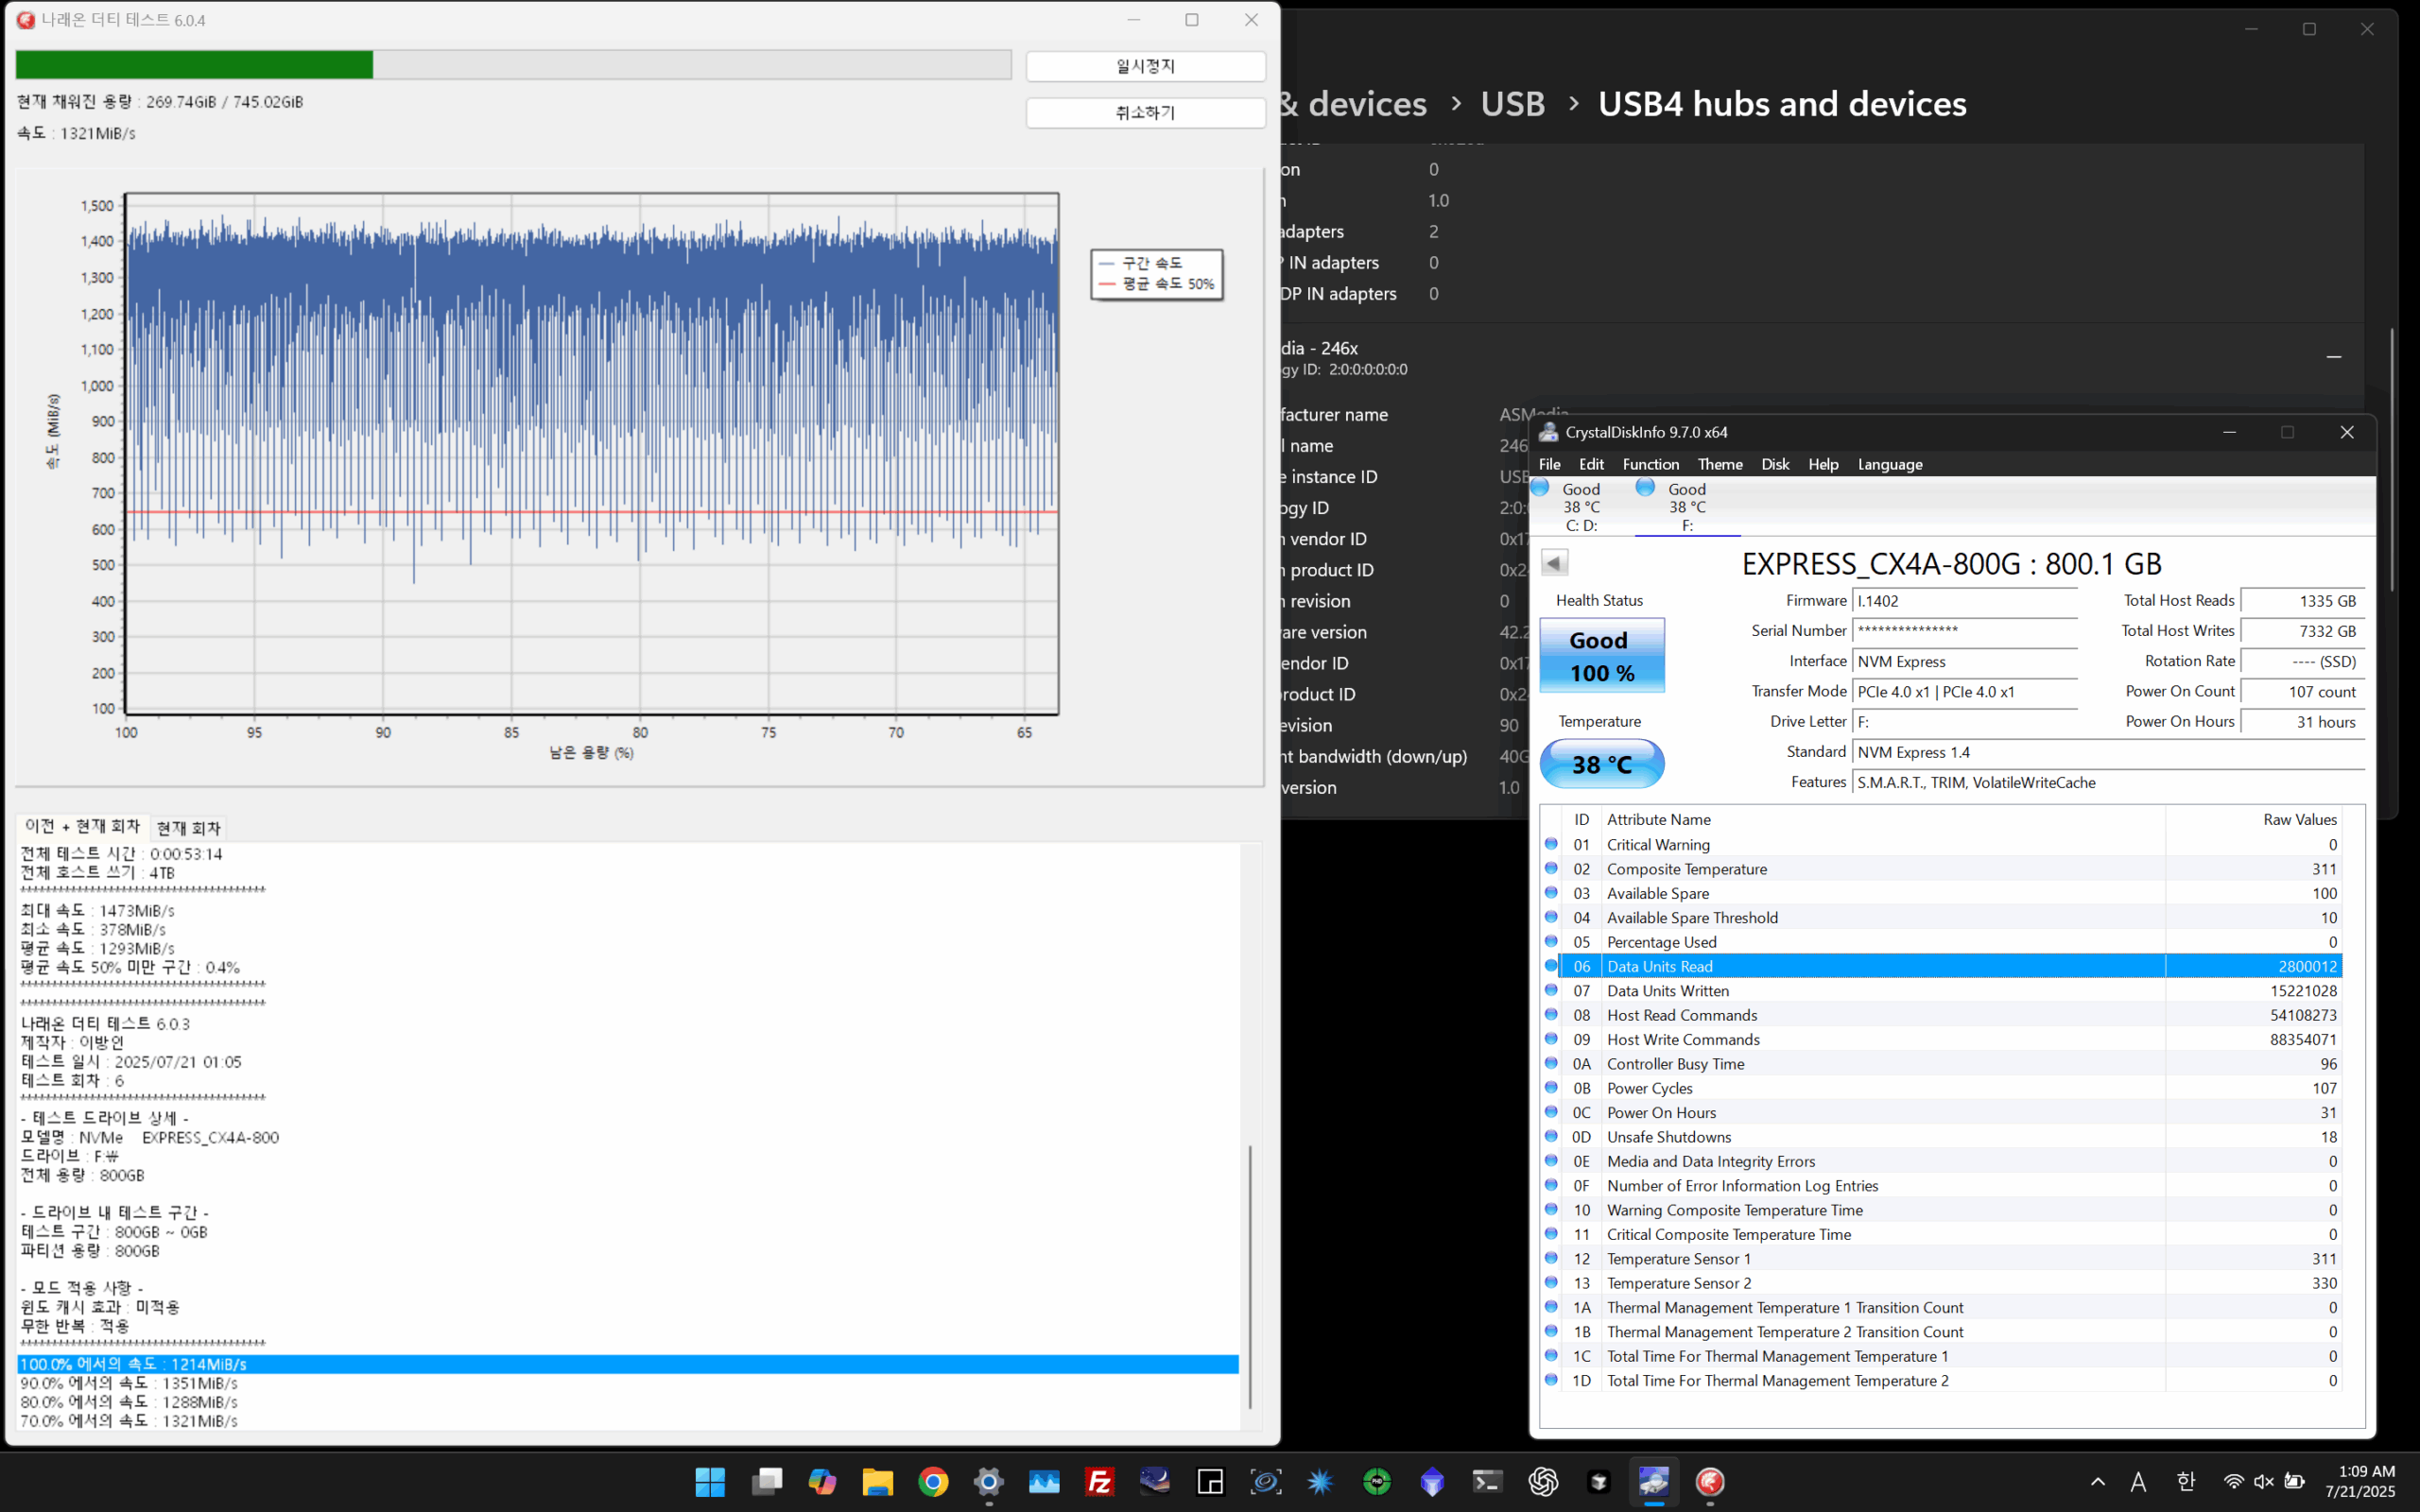This screenshot has width=2420, height=1512.
Task: Open the clock showing 1:09 AM
Action: [2360, 1481]
